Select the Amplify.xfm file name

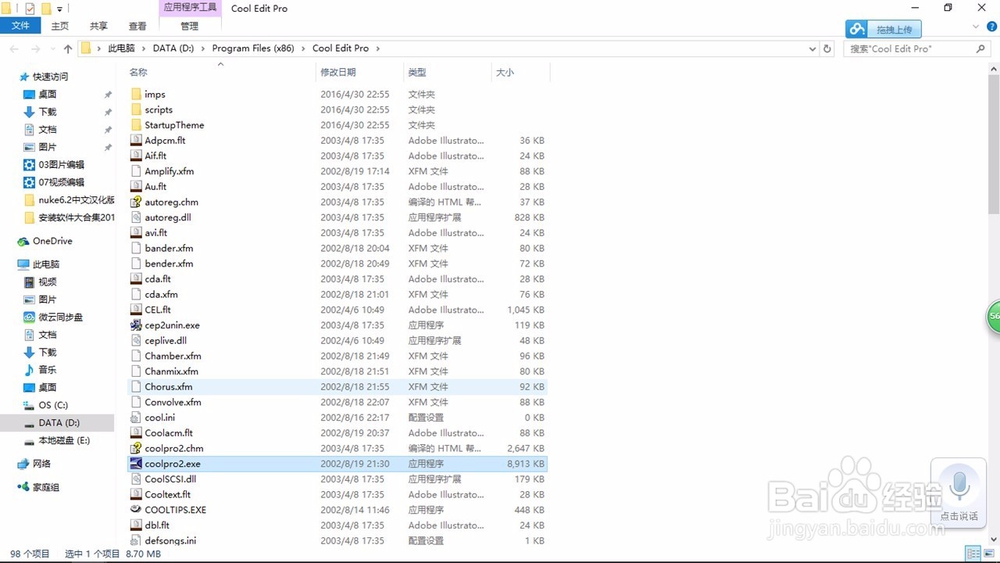point(169,172)
